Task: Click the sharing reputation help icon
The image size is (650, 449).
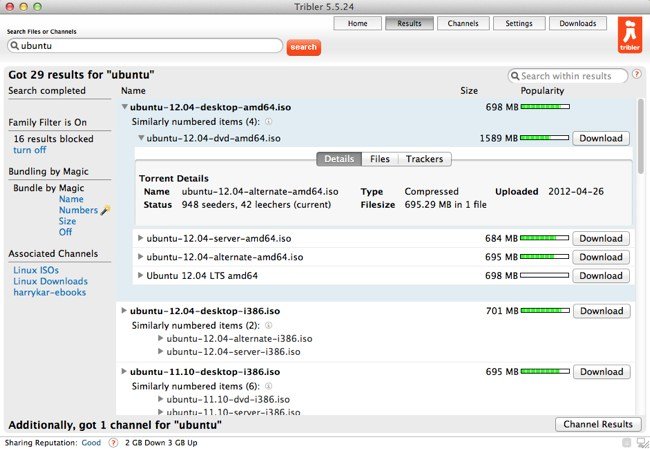Action: click(x=112, y=441)
